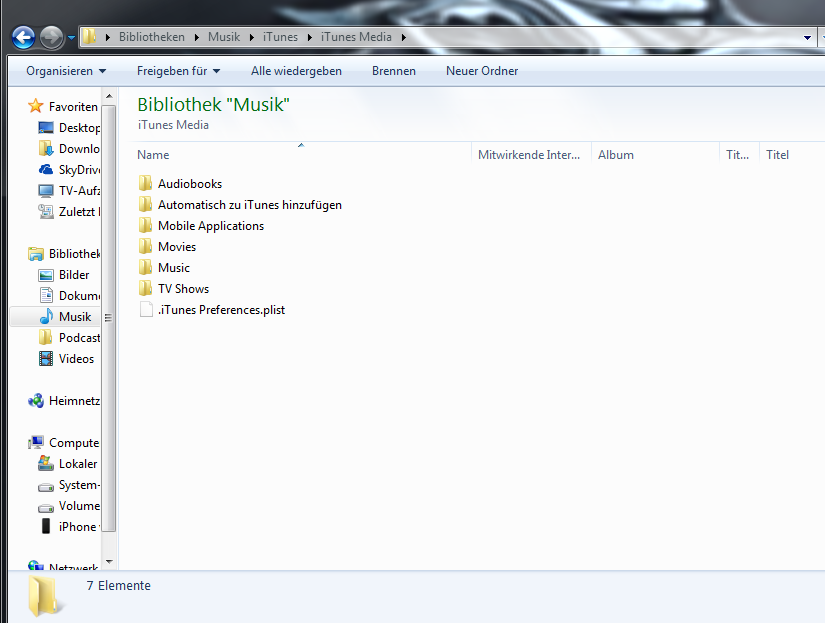Image resolution: width=825 pixels, height=623 pixels.
Task: Select the Mobile Applications folder icon
Action: point(146,225)
